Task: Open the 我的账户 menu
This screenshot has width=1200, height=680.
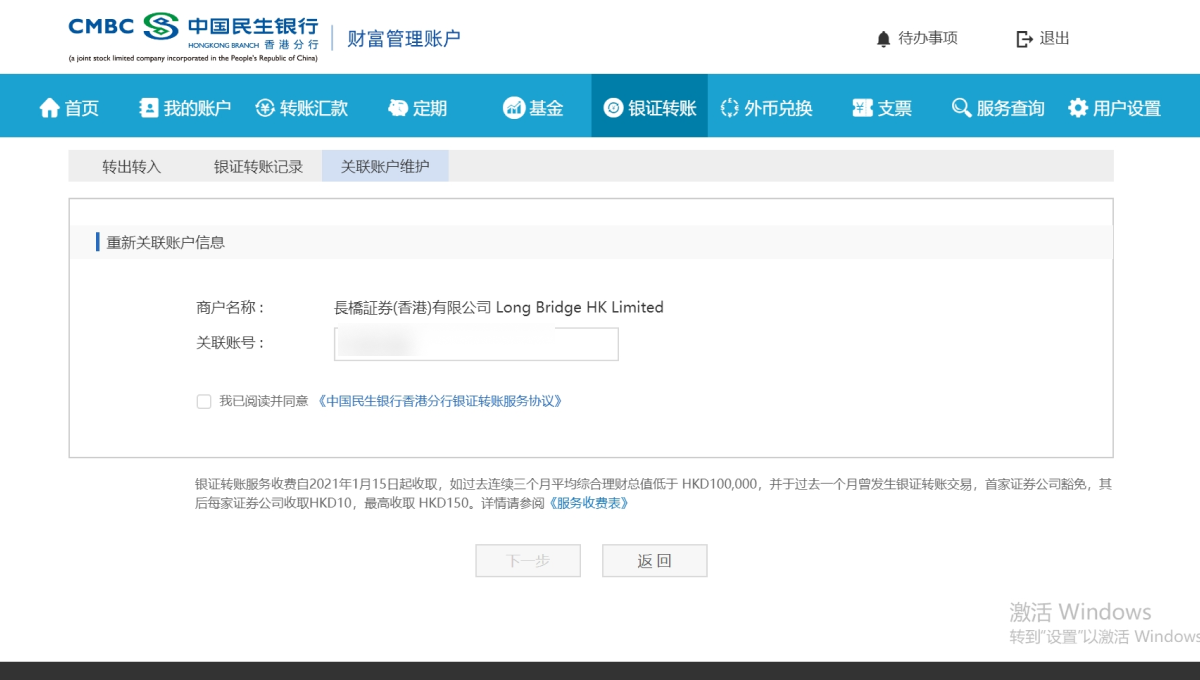Action: [x=186, y=108]
